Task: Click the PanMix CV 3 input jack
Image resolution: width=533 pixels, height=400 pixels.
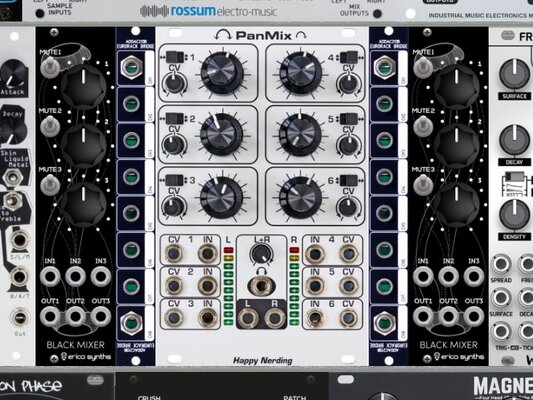Action: pyautogui.click(x=174, y=318)
